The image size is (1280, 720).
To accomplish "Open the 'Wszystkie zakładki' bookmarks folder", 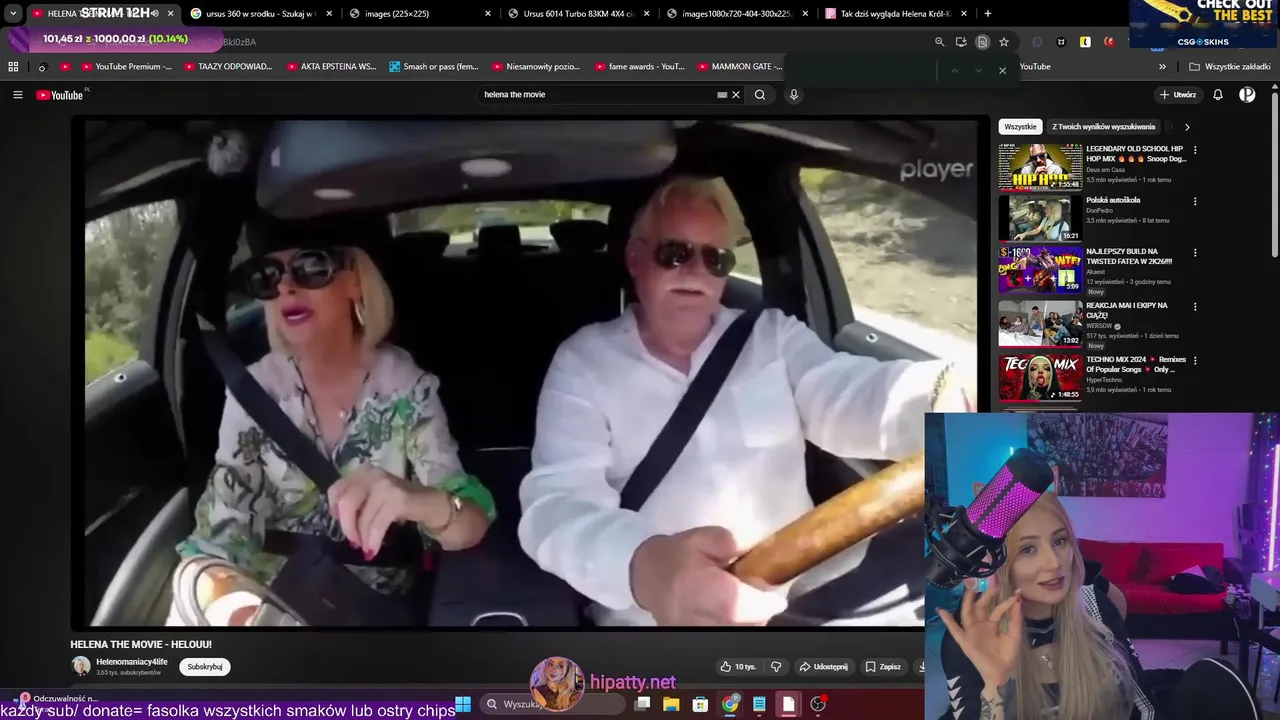I will (x=1230, y=67).
